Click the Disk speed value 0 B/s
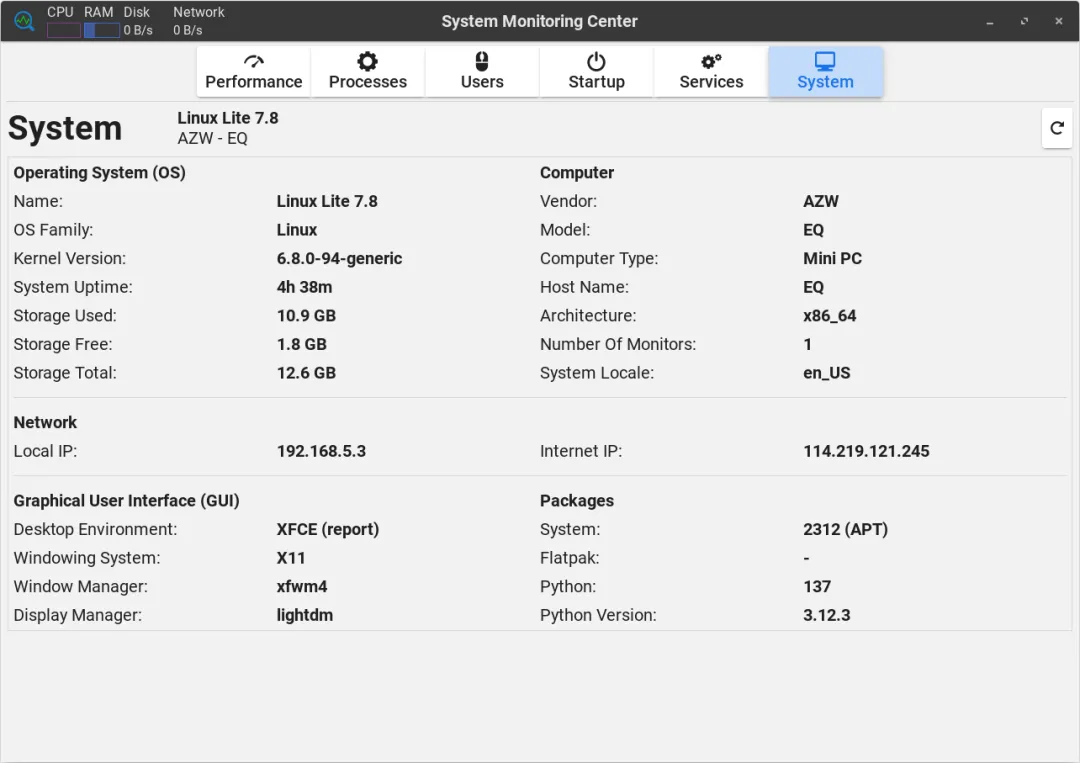Screen dimensions: 1080x763 click(x=138, y=30)
